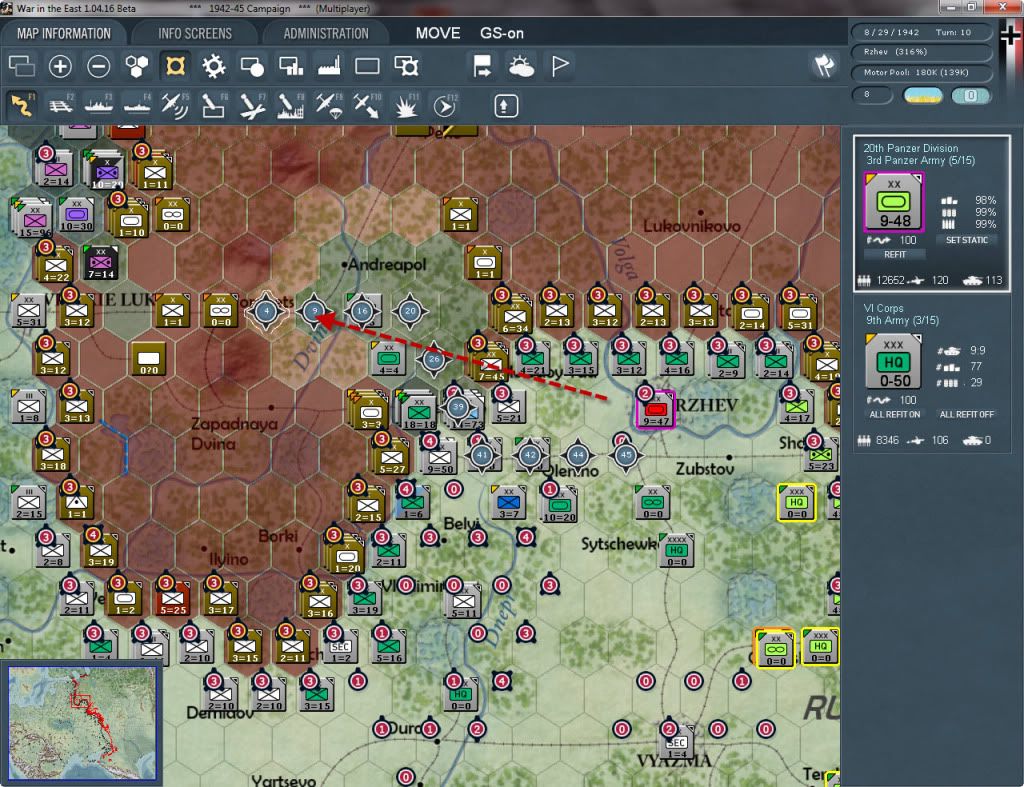Toggle the empty rectangle map icon
Viewport: 1024px width, 787px height.
tap(367, 66)
